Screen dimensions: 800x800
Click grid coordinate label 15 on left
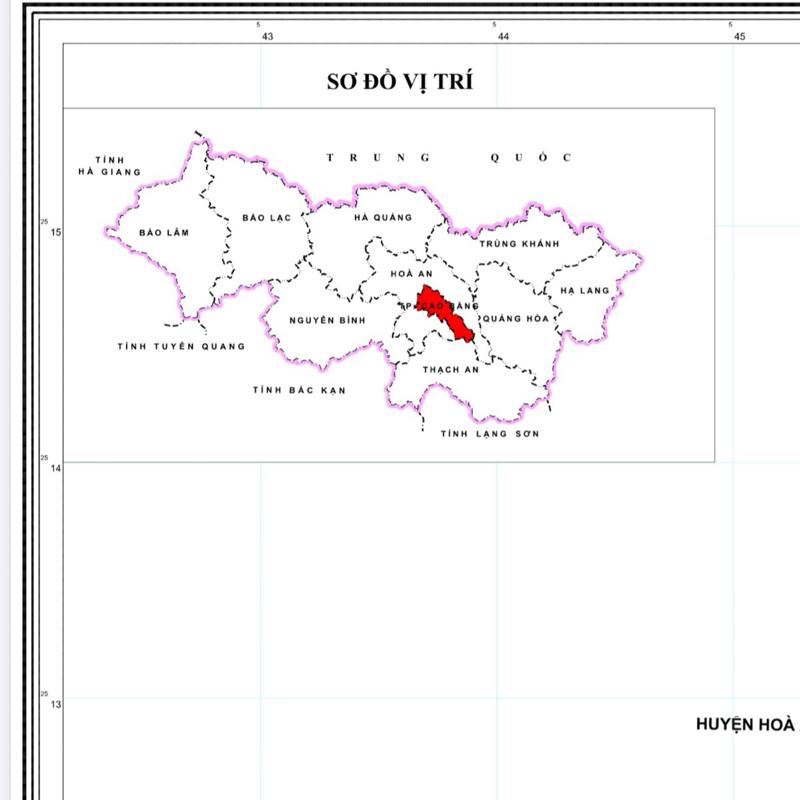pos(55,232)
